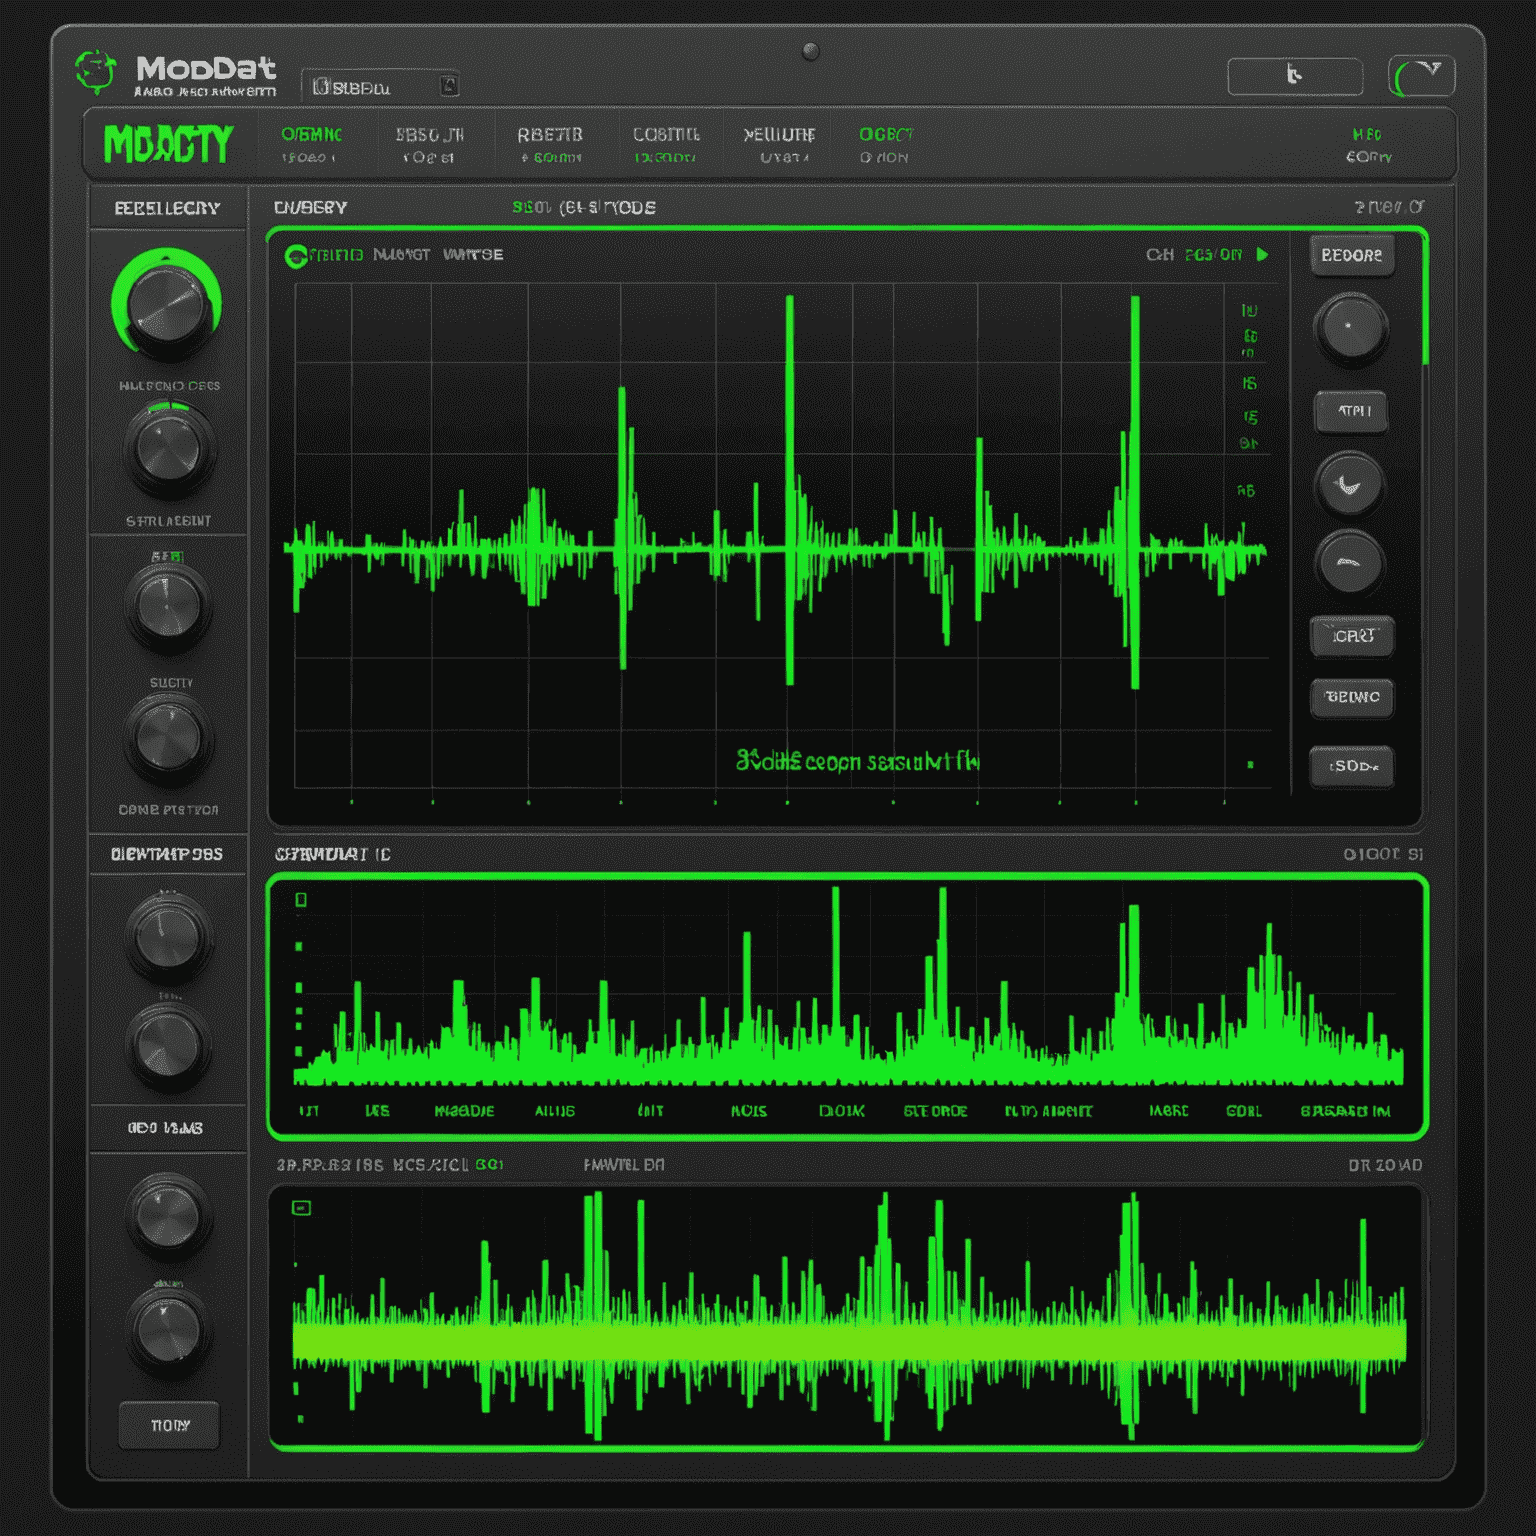Click the CORL label on spectrum axis

1244,1111
